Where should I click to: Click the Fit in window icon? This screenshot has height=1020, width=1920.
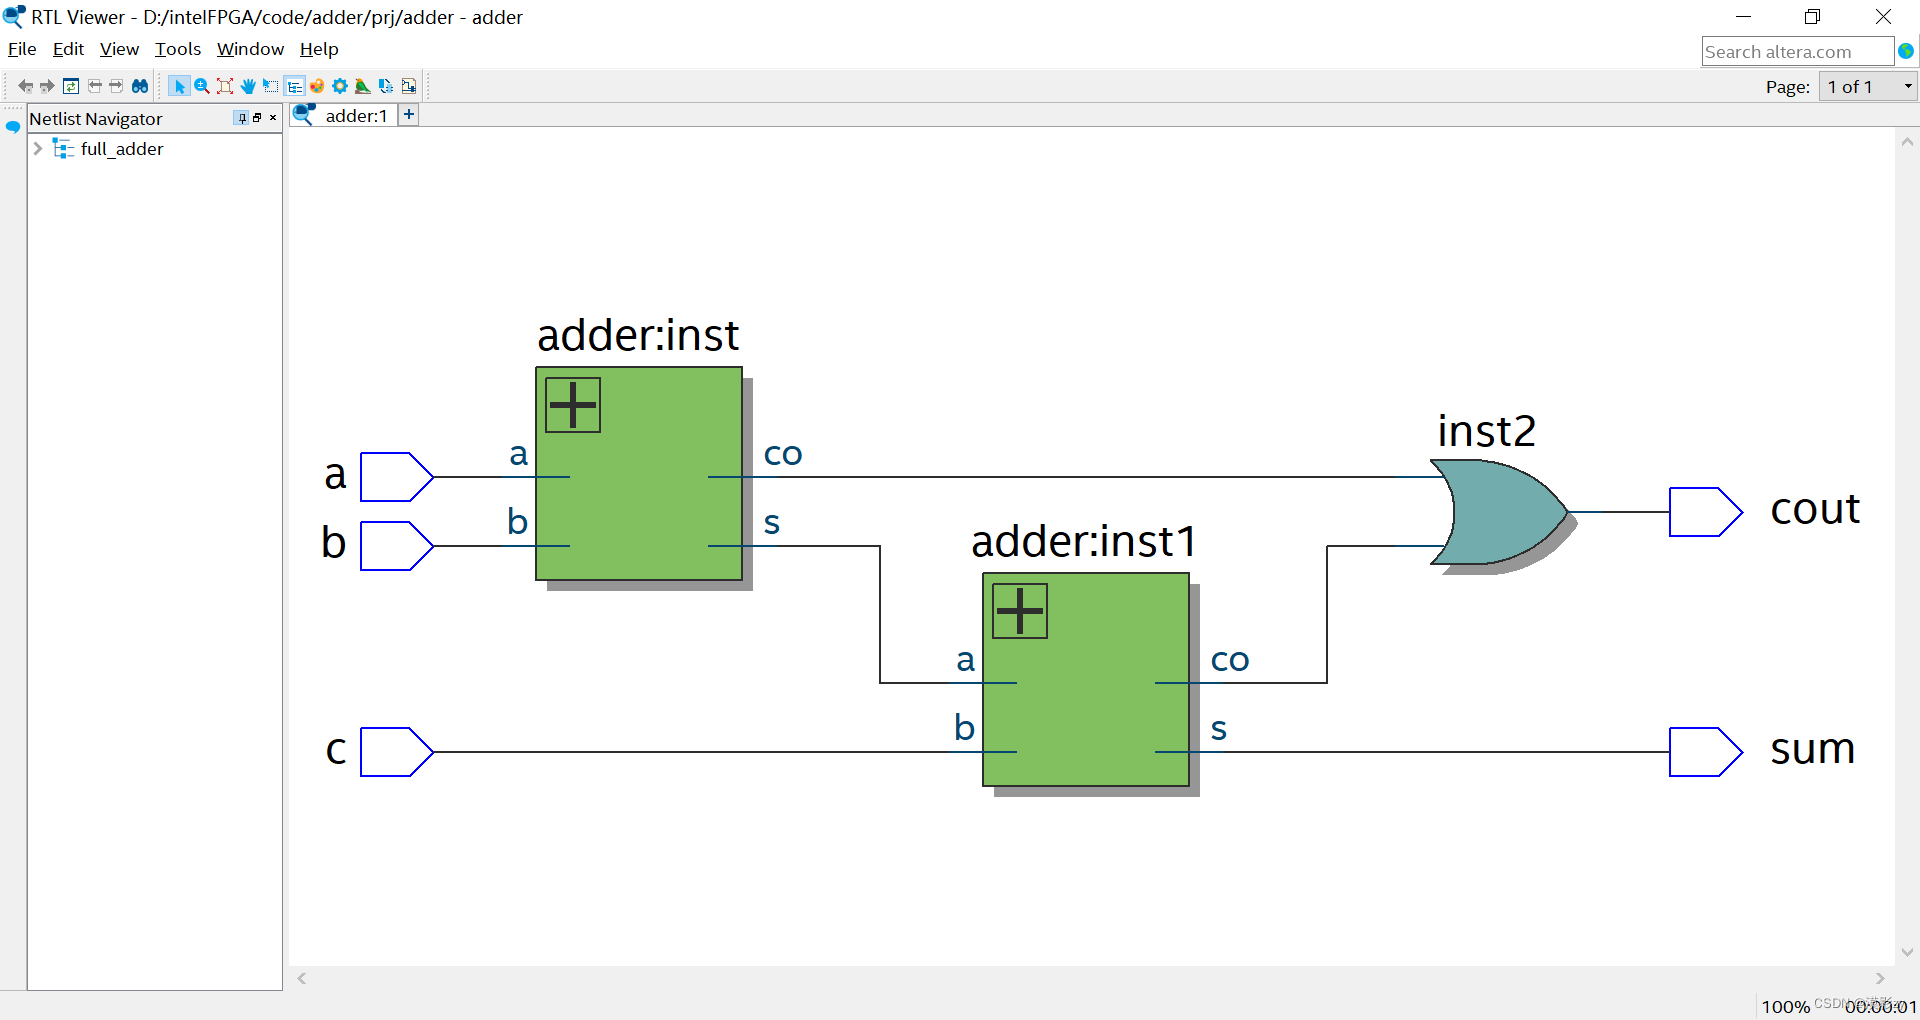point(225,86)
